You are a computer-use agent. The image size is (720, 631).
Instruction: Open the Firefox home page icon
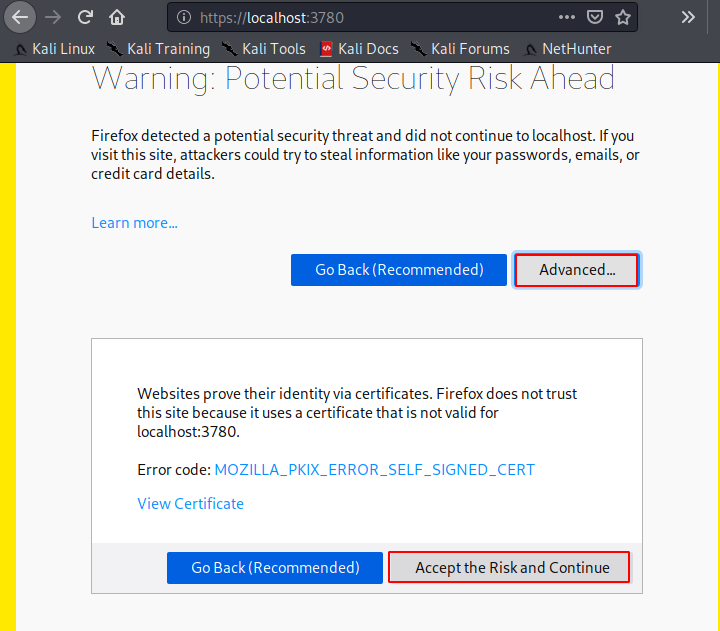pyautogui.click(x=117, y=17)
